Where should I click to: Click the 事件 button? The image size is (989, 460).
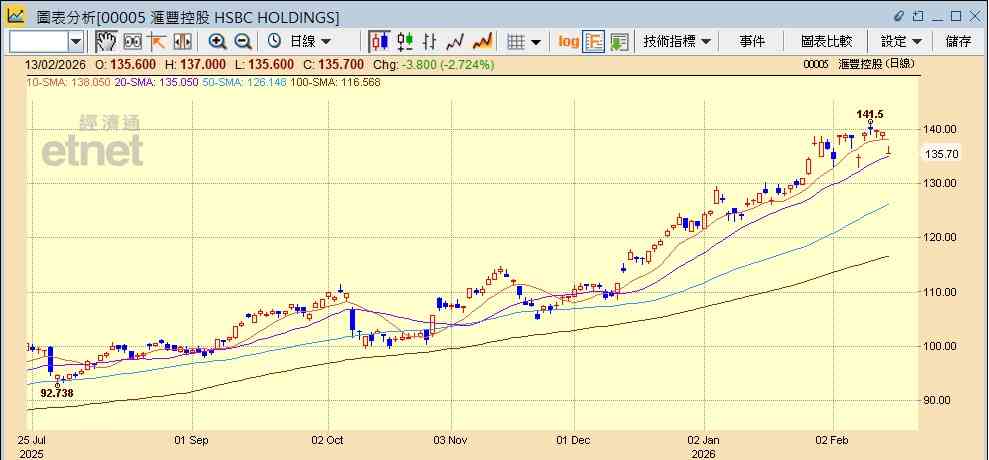752,42
